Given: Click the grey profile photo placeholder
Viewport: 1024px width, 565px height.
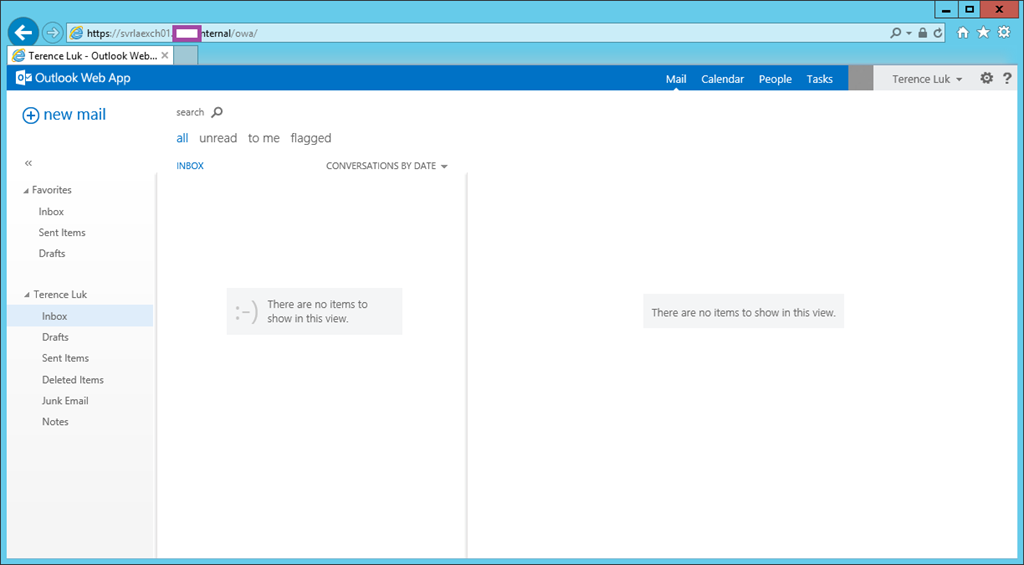Looking at the screenshot, I should point(861,78).
